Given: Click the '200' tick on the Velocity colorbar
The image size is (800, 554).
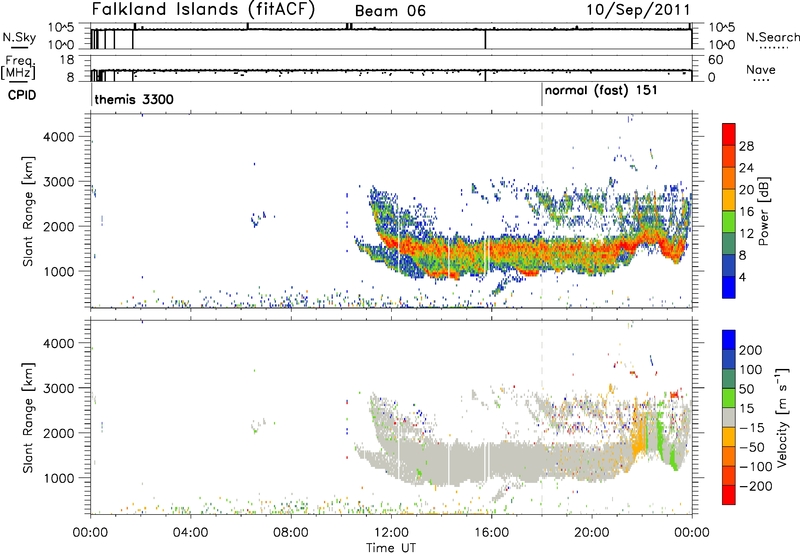Looking at the screenshot, I should tap(751, 350).
